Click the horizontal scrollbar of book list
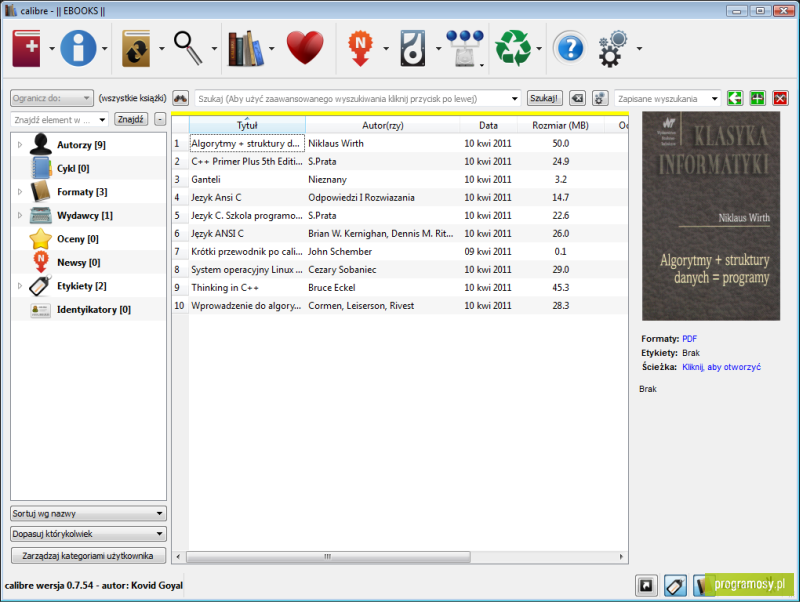 pos(328,557)
